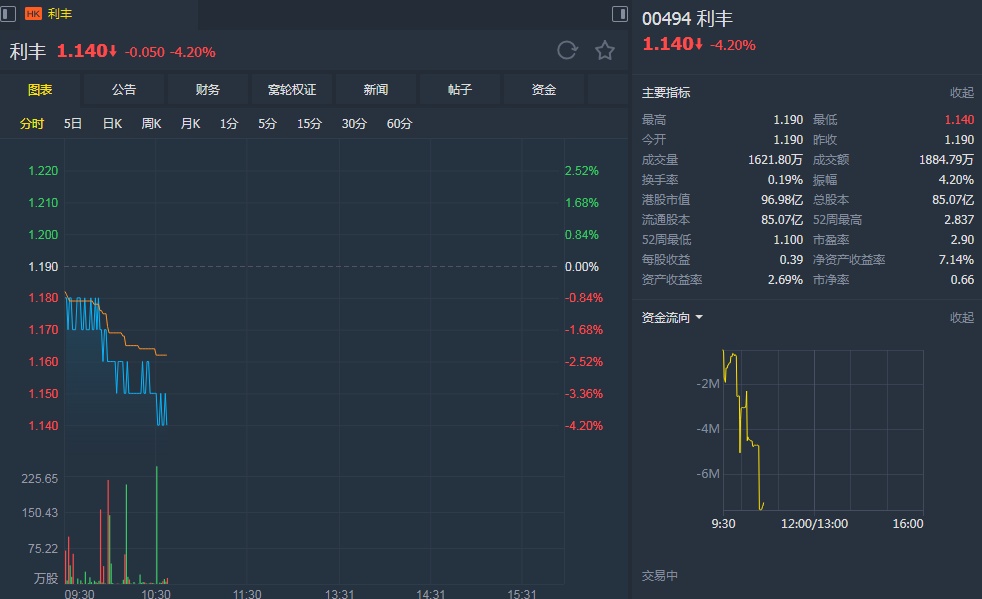Toggle the left sidebar panel icon
The width and height of the screenshot is (982, 599).
click(x=9, y=14)
